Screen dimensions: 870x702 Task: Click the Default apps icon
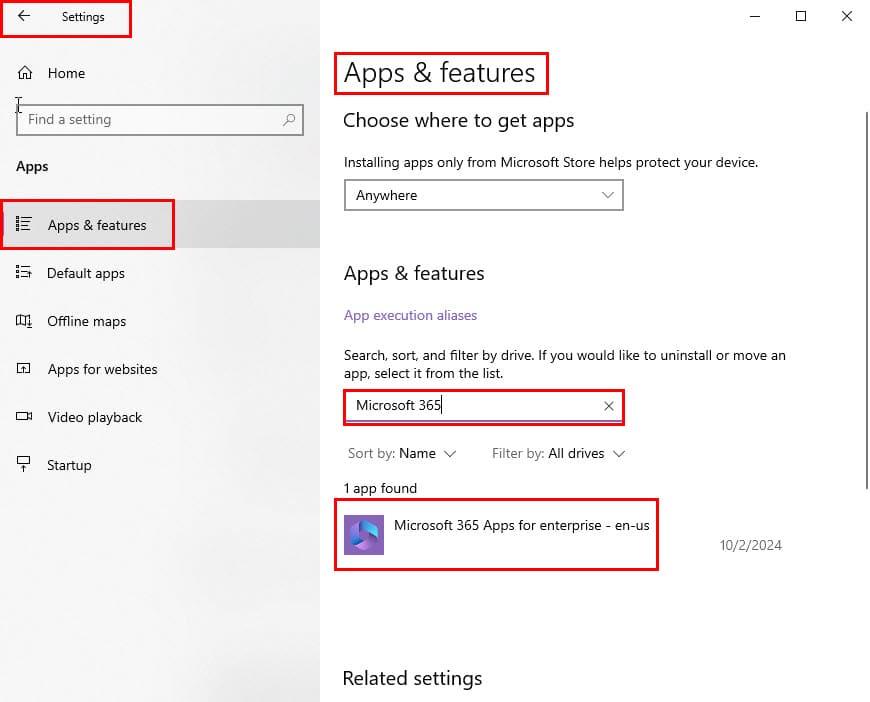tap(23, 272)
